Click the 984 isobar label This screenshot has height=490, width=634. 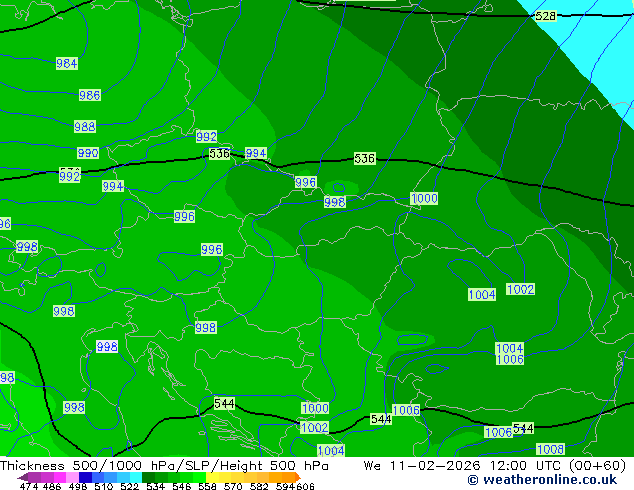(67, 63)
